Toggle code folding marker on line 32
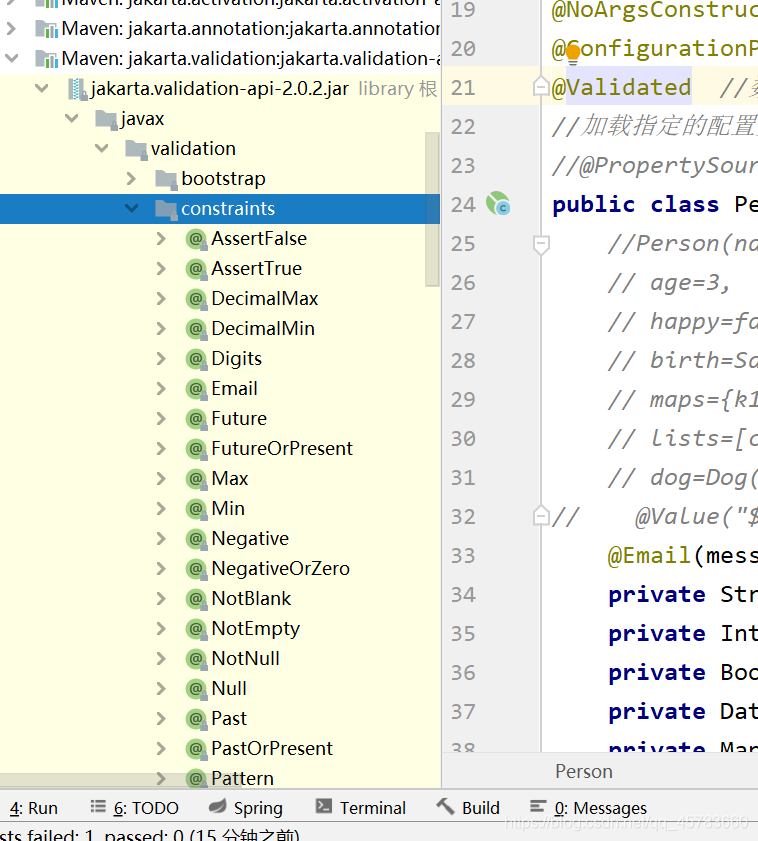This screenshot has width=758, height=841. click(x=541, y=515)
